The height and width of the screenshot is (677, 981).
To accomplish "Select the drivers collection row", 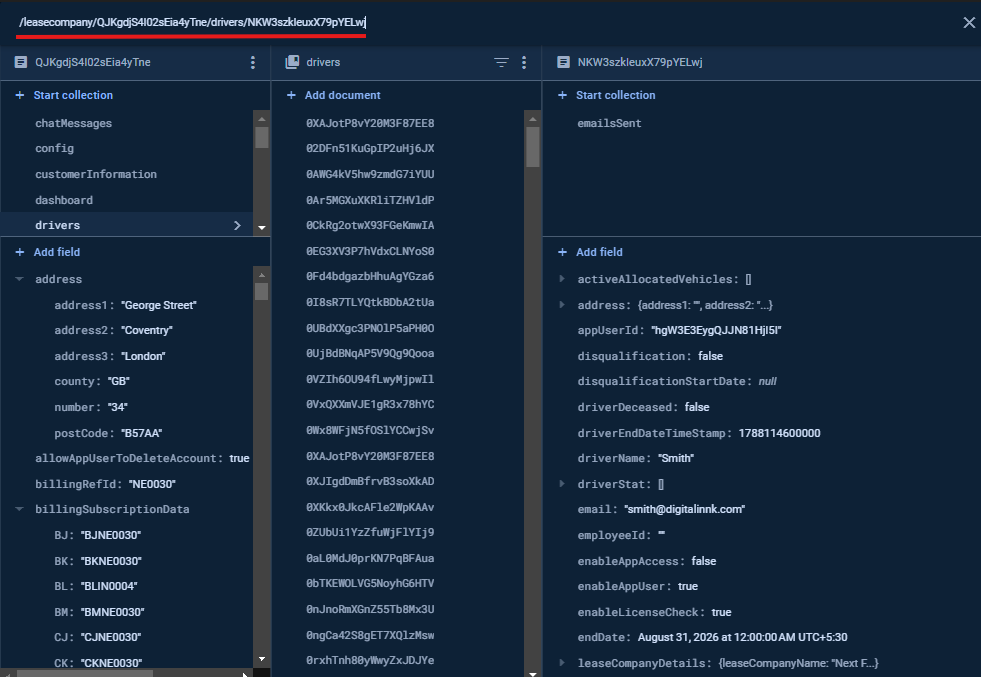I will 126,225.
